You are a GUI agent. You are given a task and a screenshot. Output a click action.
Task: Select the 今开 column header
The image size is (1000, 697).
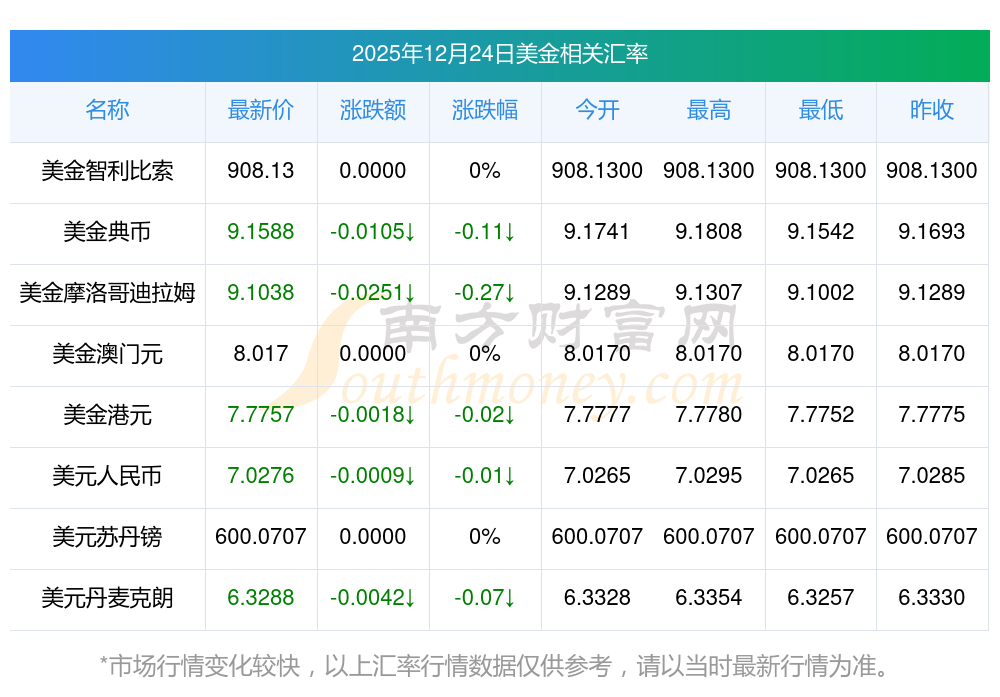tap(597, 110)
